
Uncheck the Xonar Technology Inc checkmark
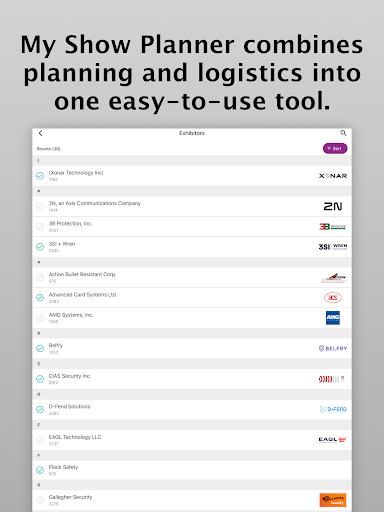tap(40, 176)
